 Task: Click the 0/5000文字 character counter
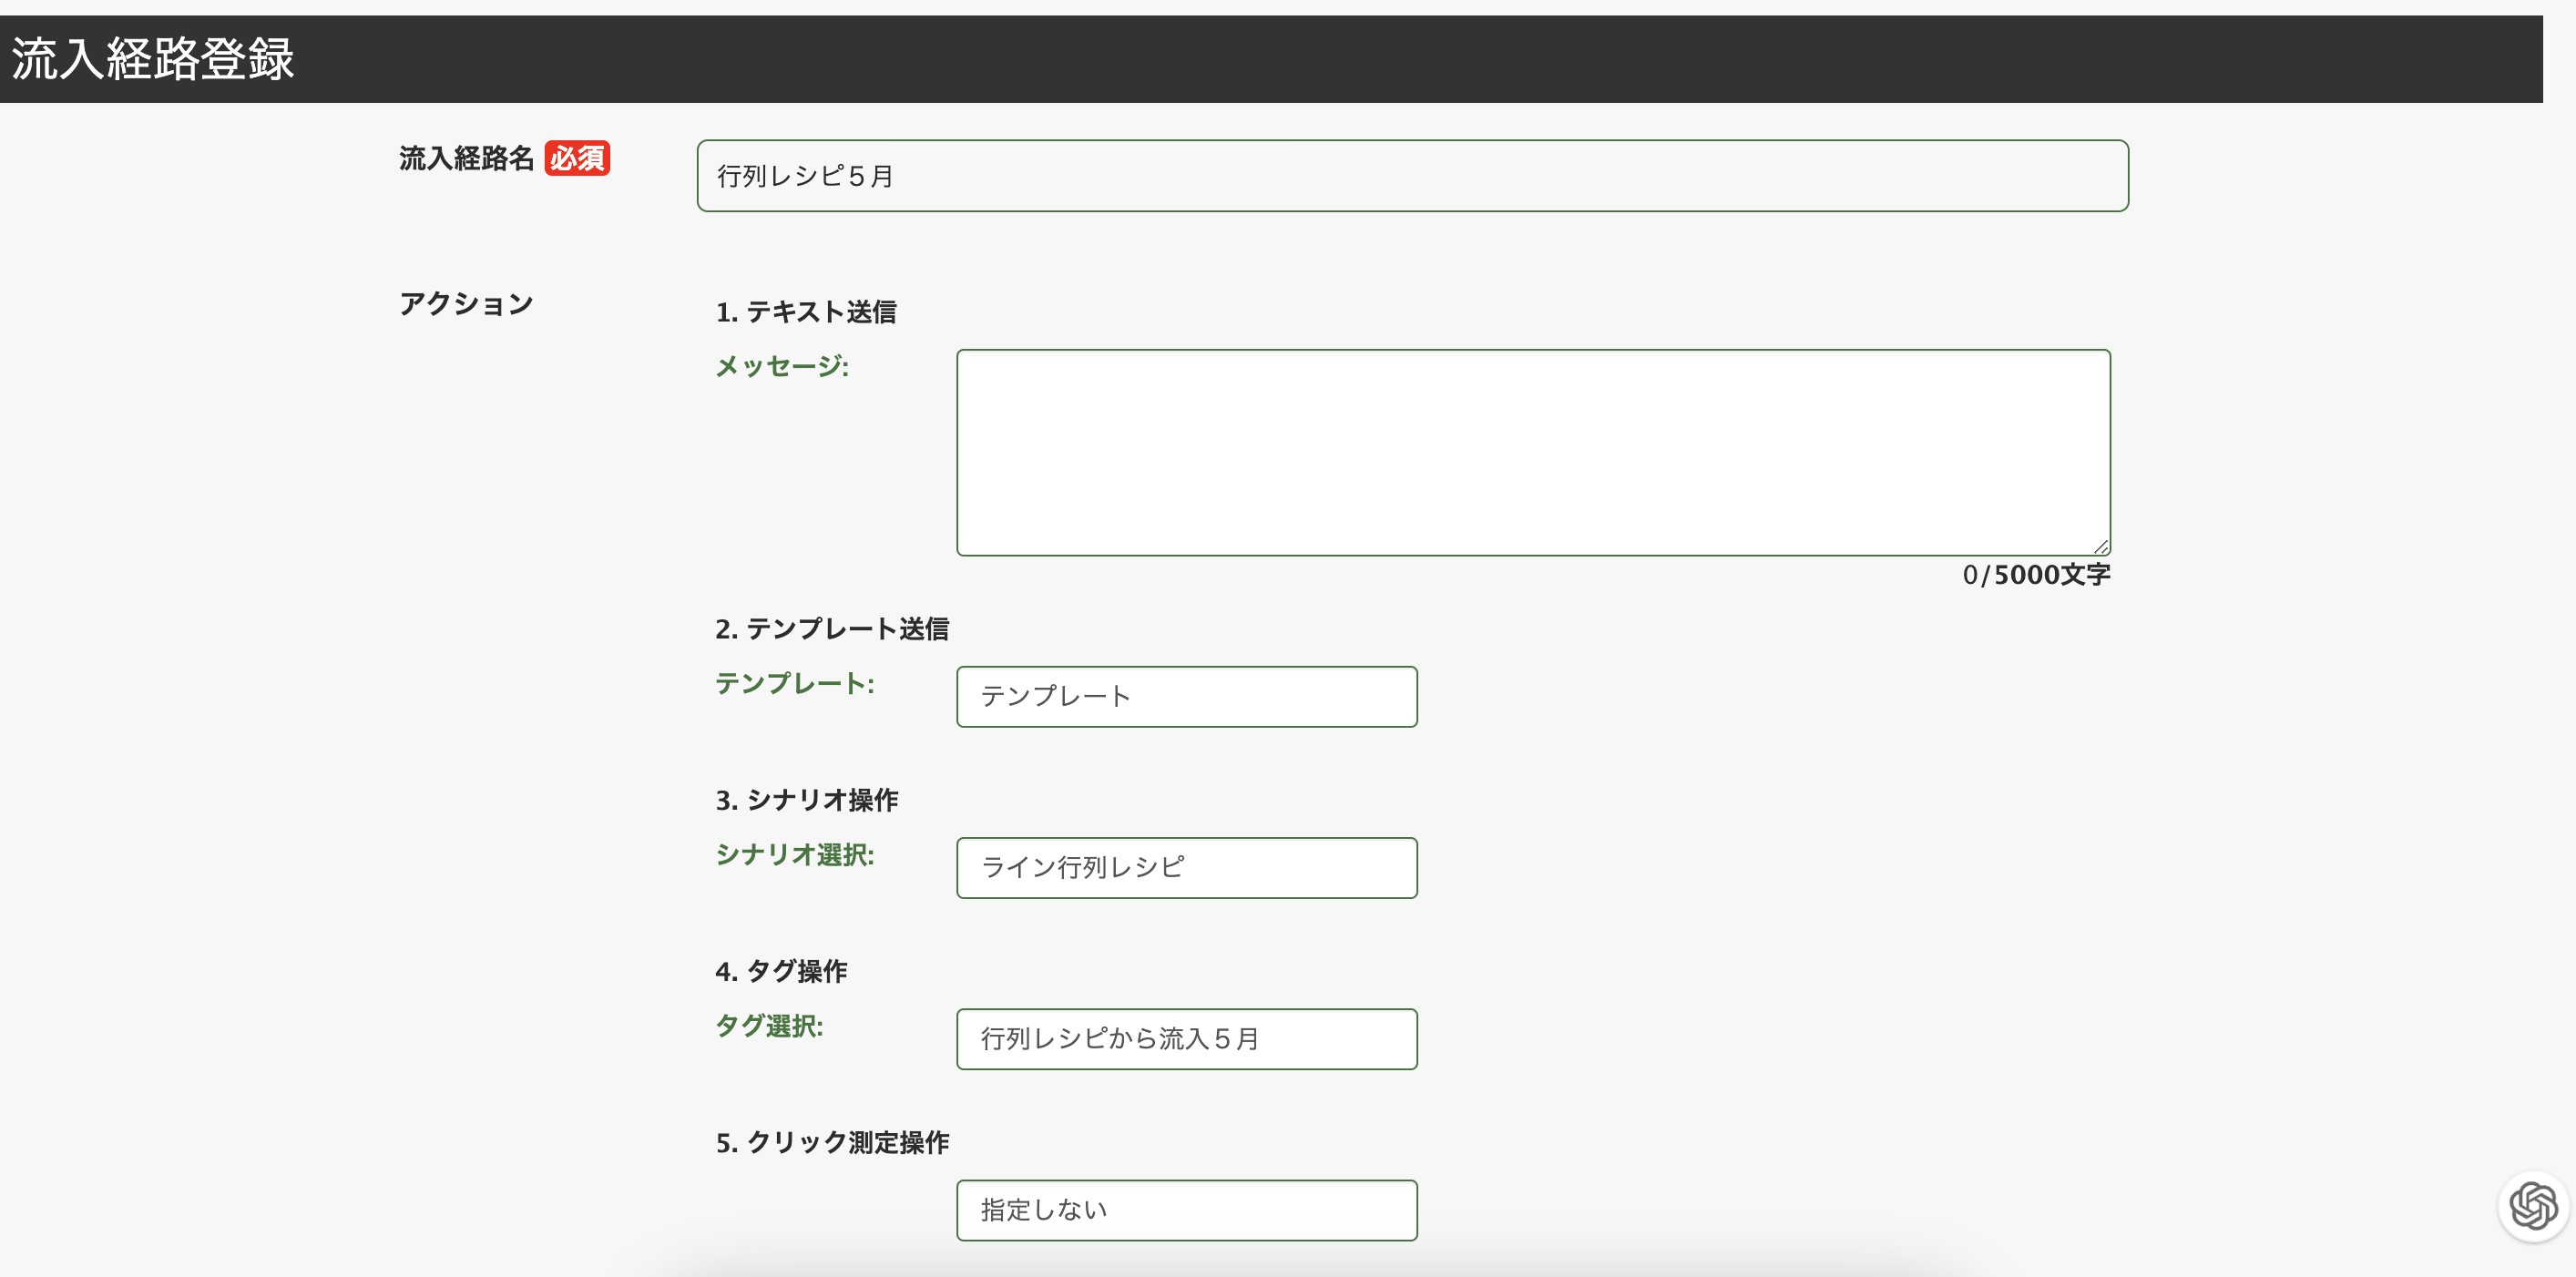2036,575
